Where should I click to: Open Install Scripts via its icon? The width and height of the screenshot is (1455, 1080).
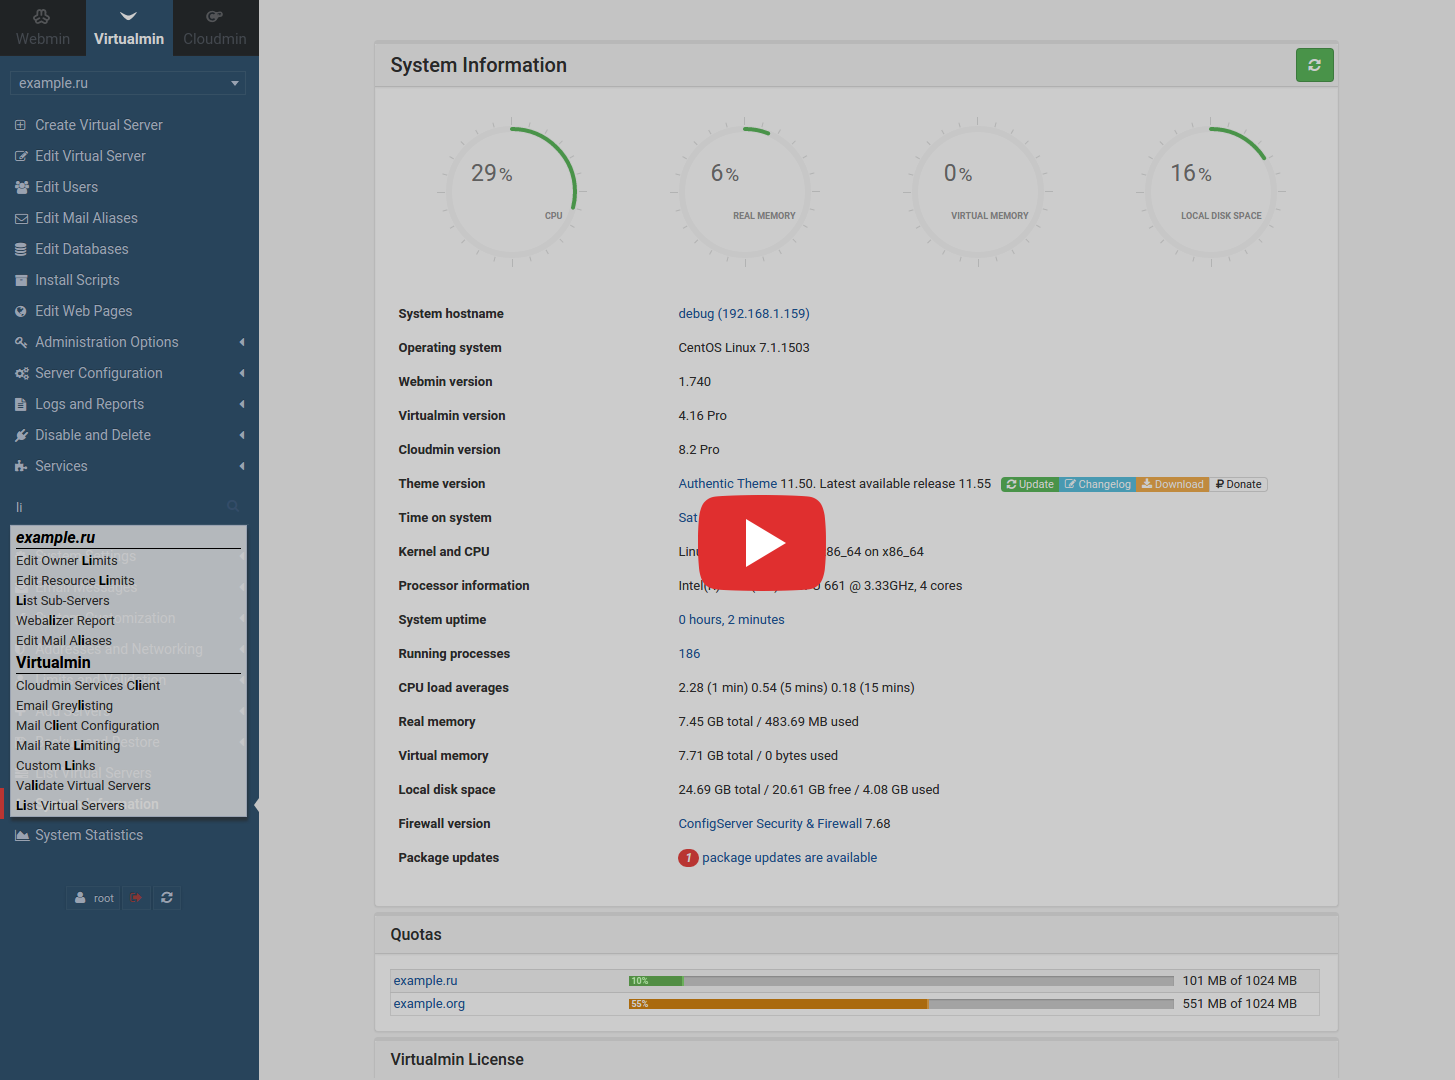pyautogui.click(x=20, y=280)
